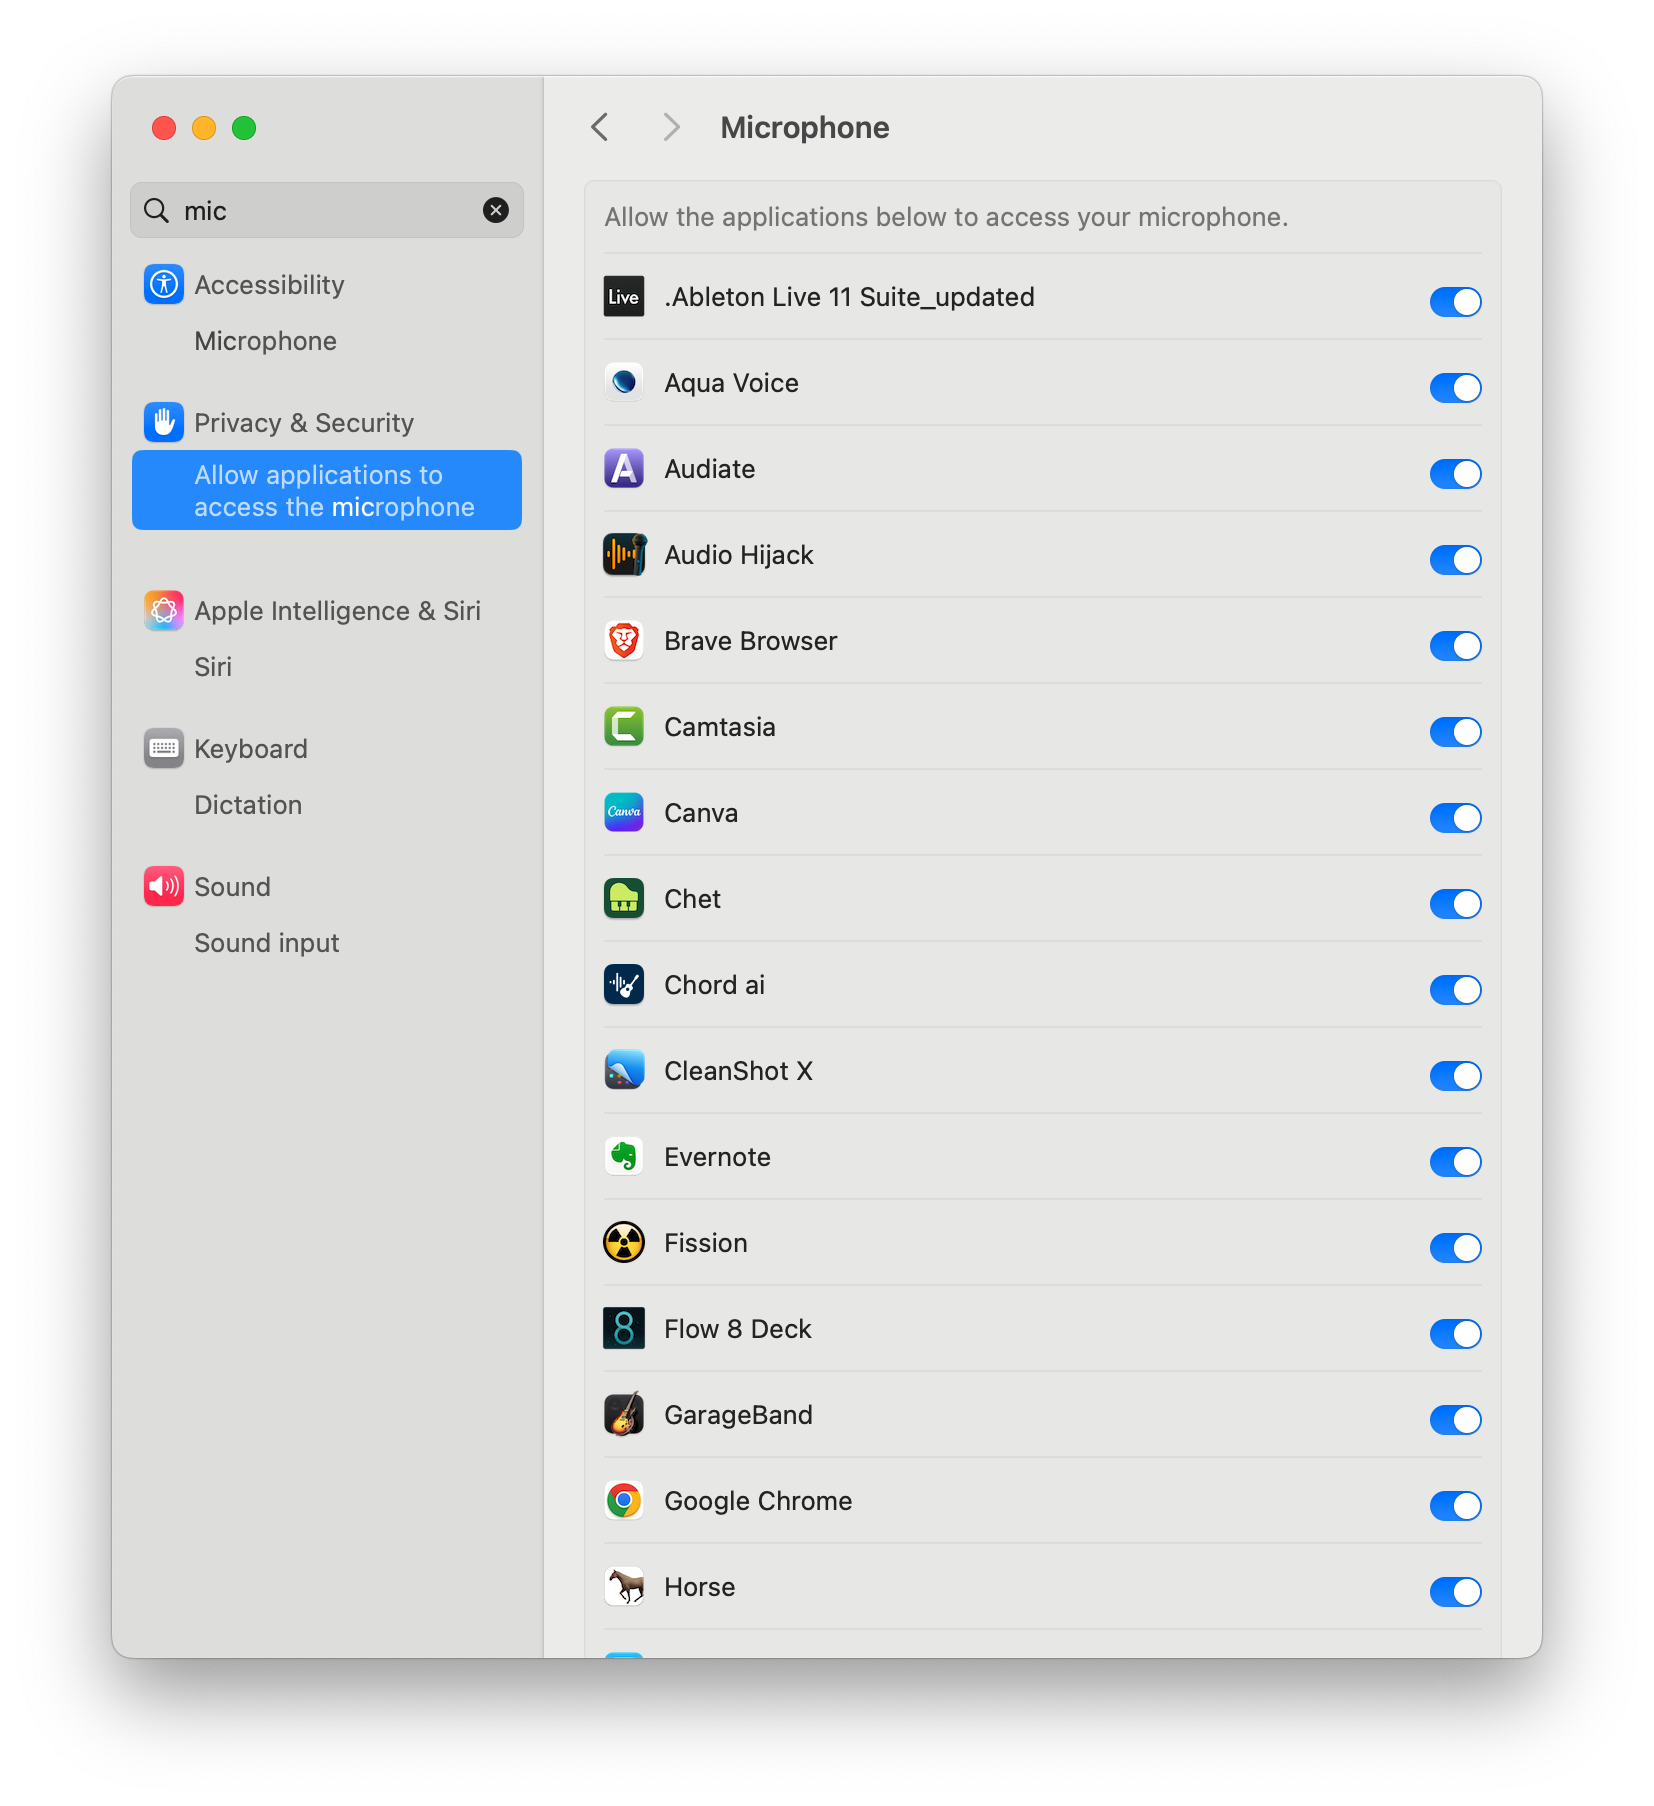Viewport: 1654px width, 1806px height.
Task: Click into the mic search field
Action: click(x=327, y=210)
